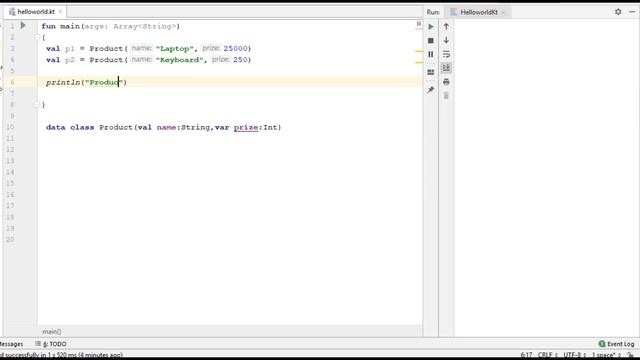This screenshot has height=360, width=640.
Task: Stop the running process
Action: pyautogui.click(x=431, y=40)
